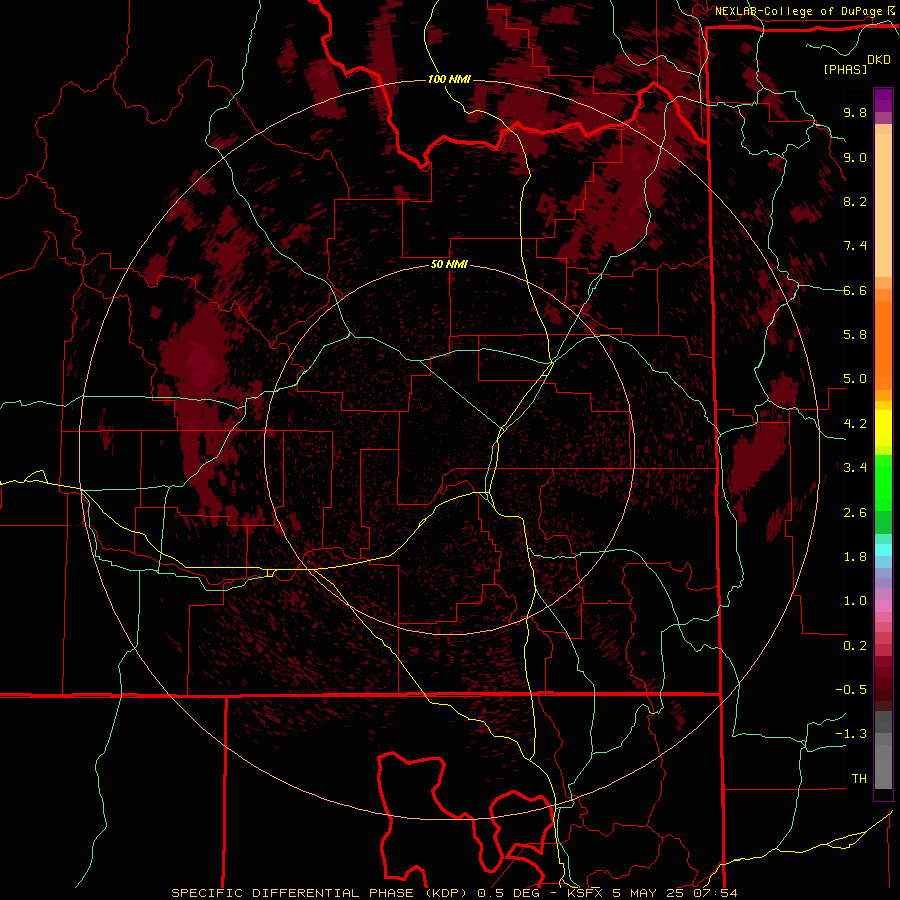The image size is (900, 900).
Task: Click the 0.2 scale value
Action: click(x=855, y=646)
